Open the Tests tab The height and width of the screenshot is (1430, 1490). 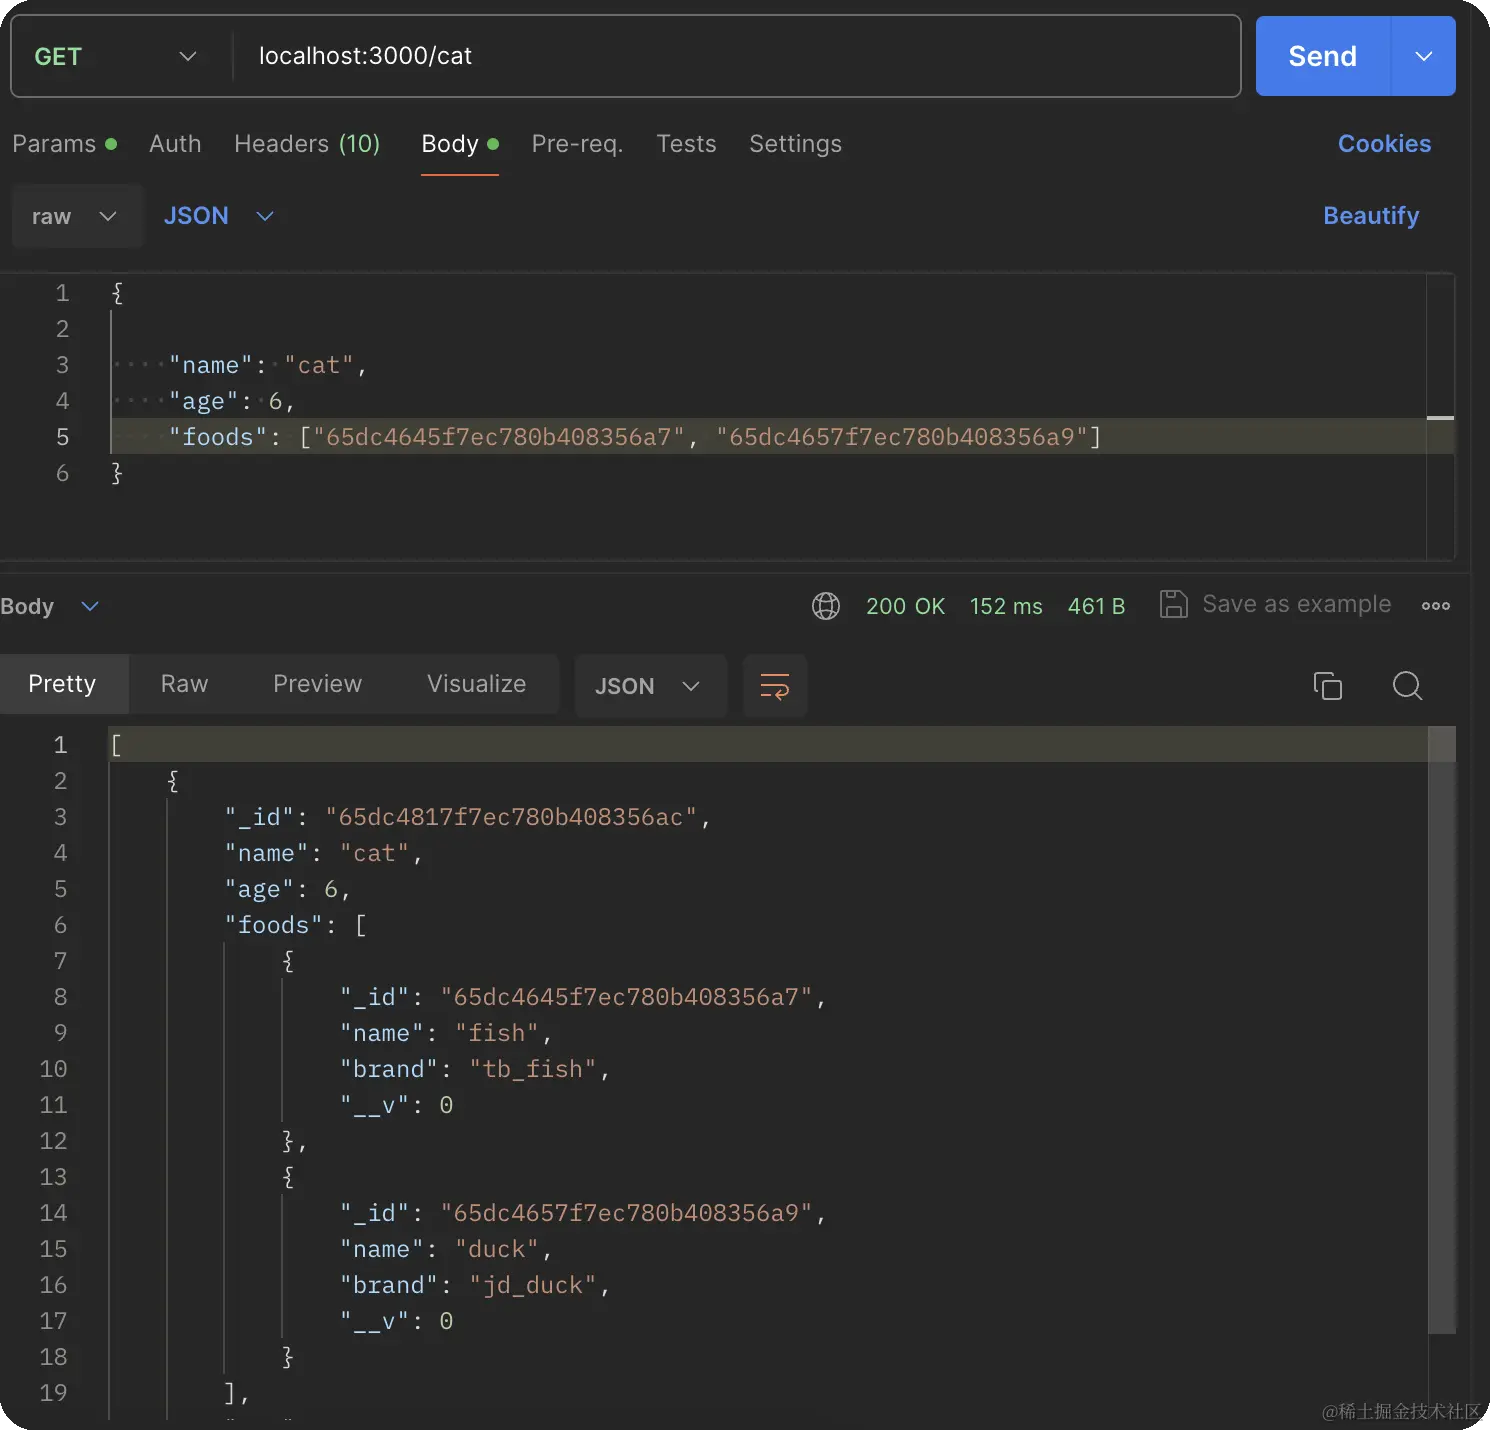pos(686,144)
